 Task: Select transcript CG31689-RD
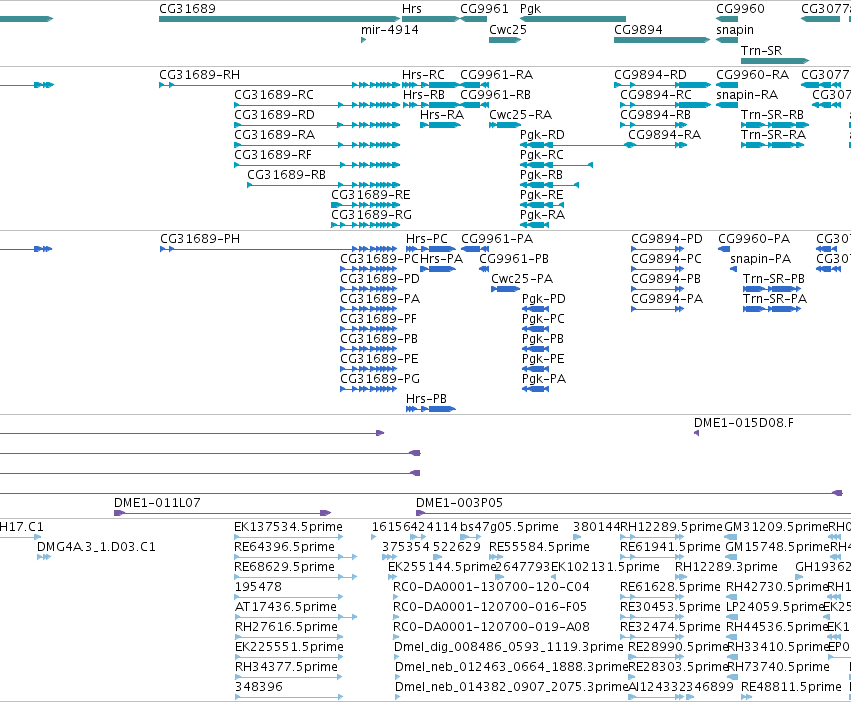click(x=317, y=125)
